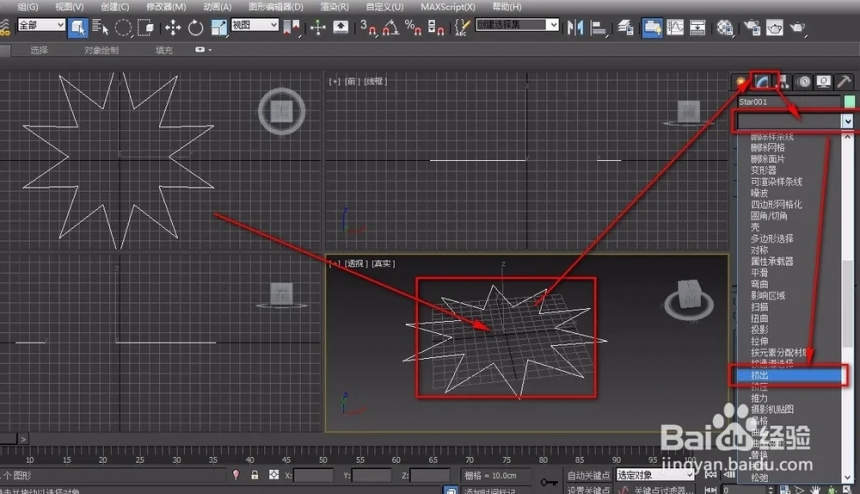Toggle the 3D Snaps magnet

tap(368, 27)
